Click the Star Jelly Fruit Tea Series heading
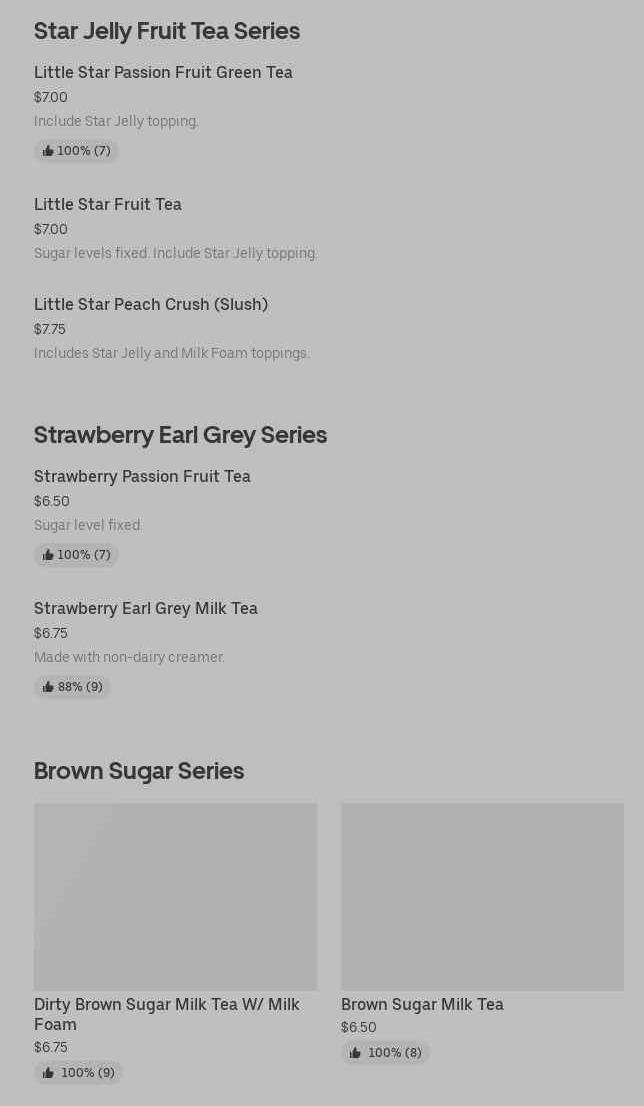 (x=167, y=31)
